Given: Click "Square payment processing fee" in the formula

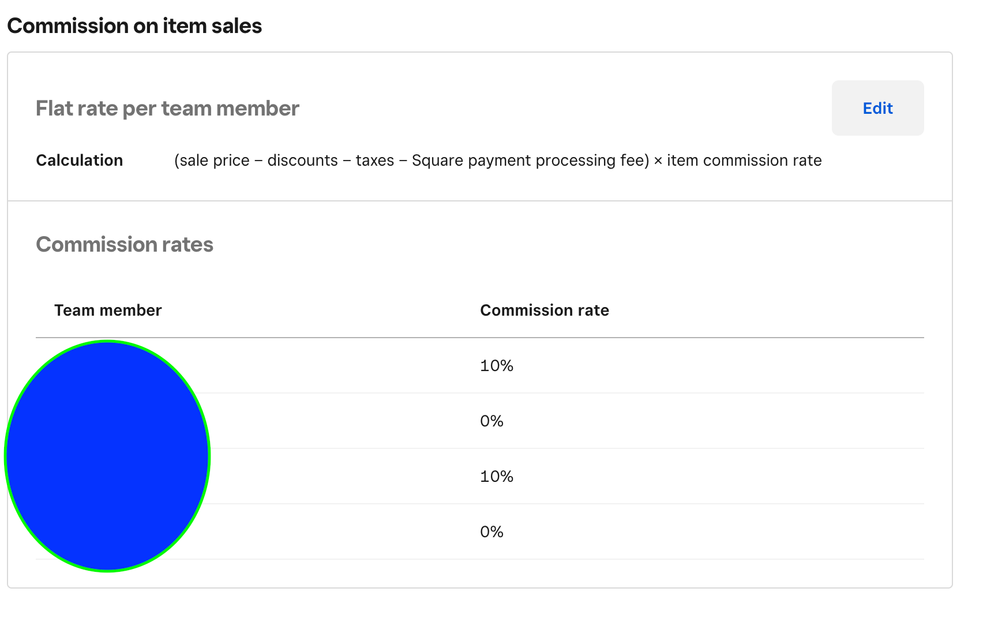Looking at the screenshot, I should [529, 160].
